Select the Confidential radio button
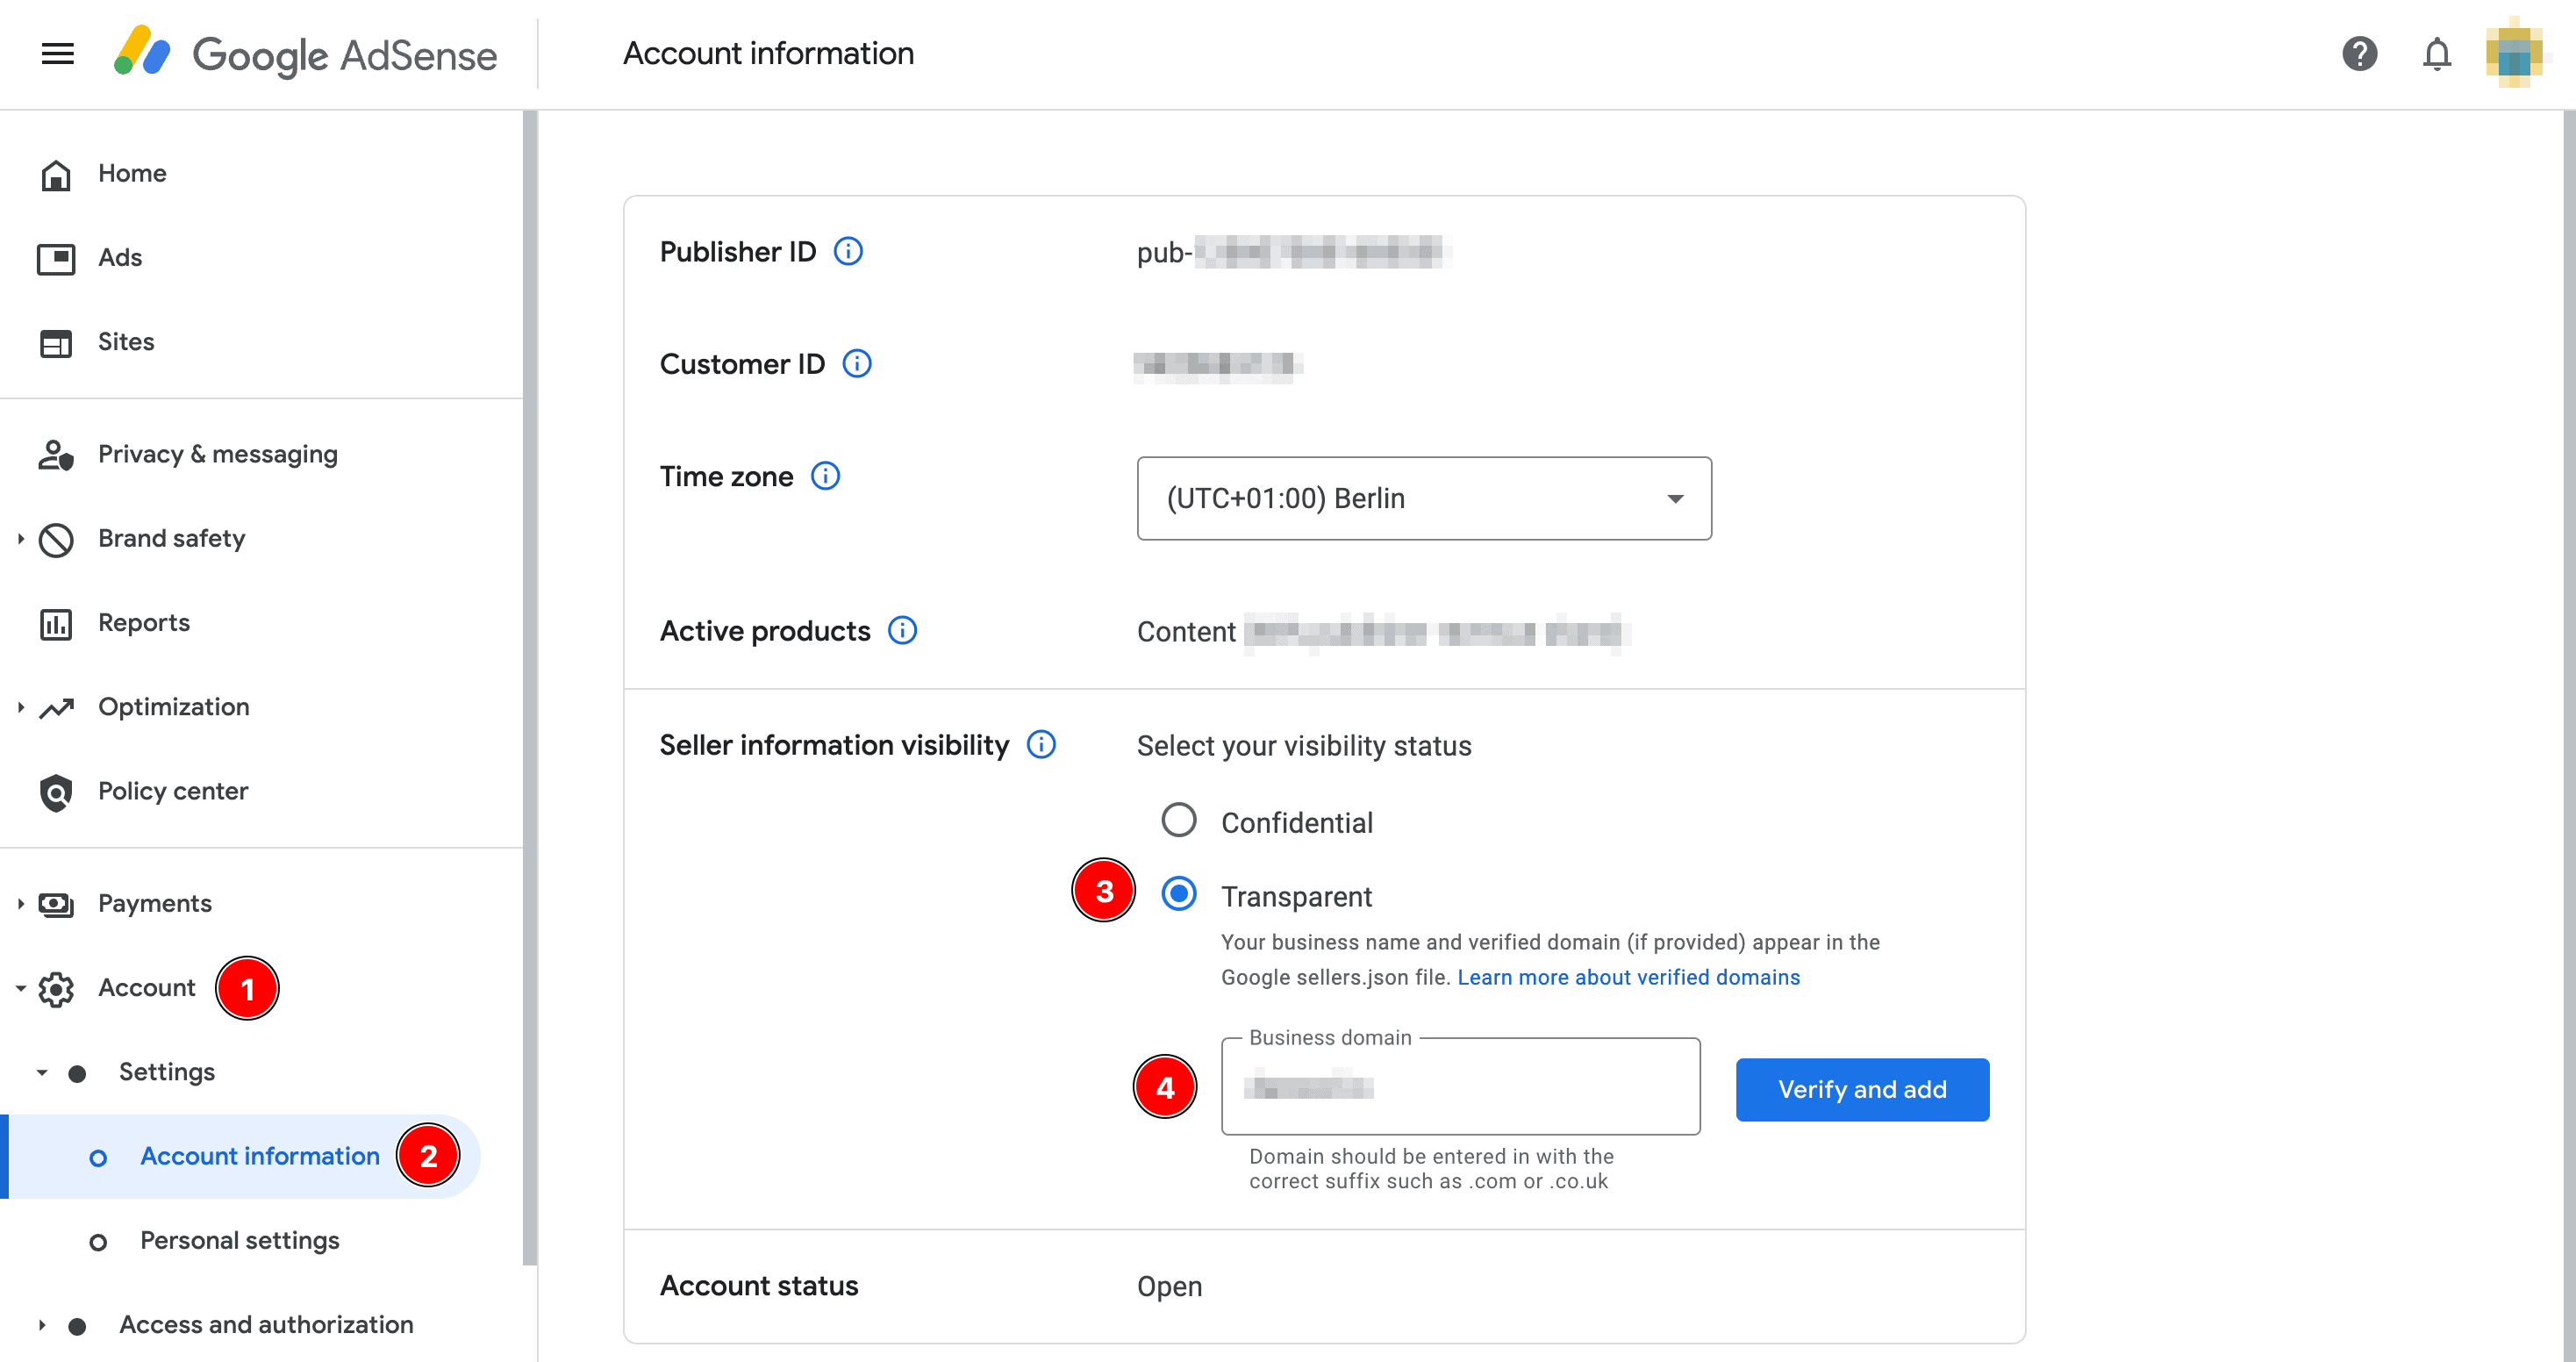The width and height of the screenshot is (2576, 1362). point(1178,821)
